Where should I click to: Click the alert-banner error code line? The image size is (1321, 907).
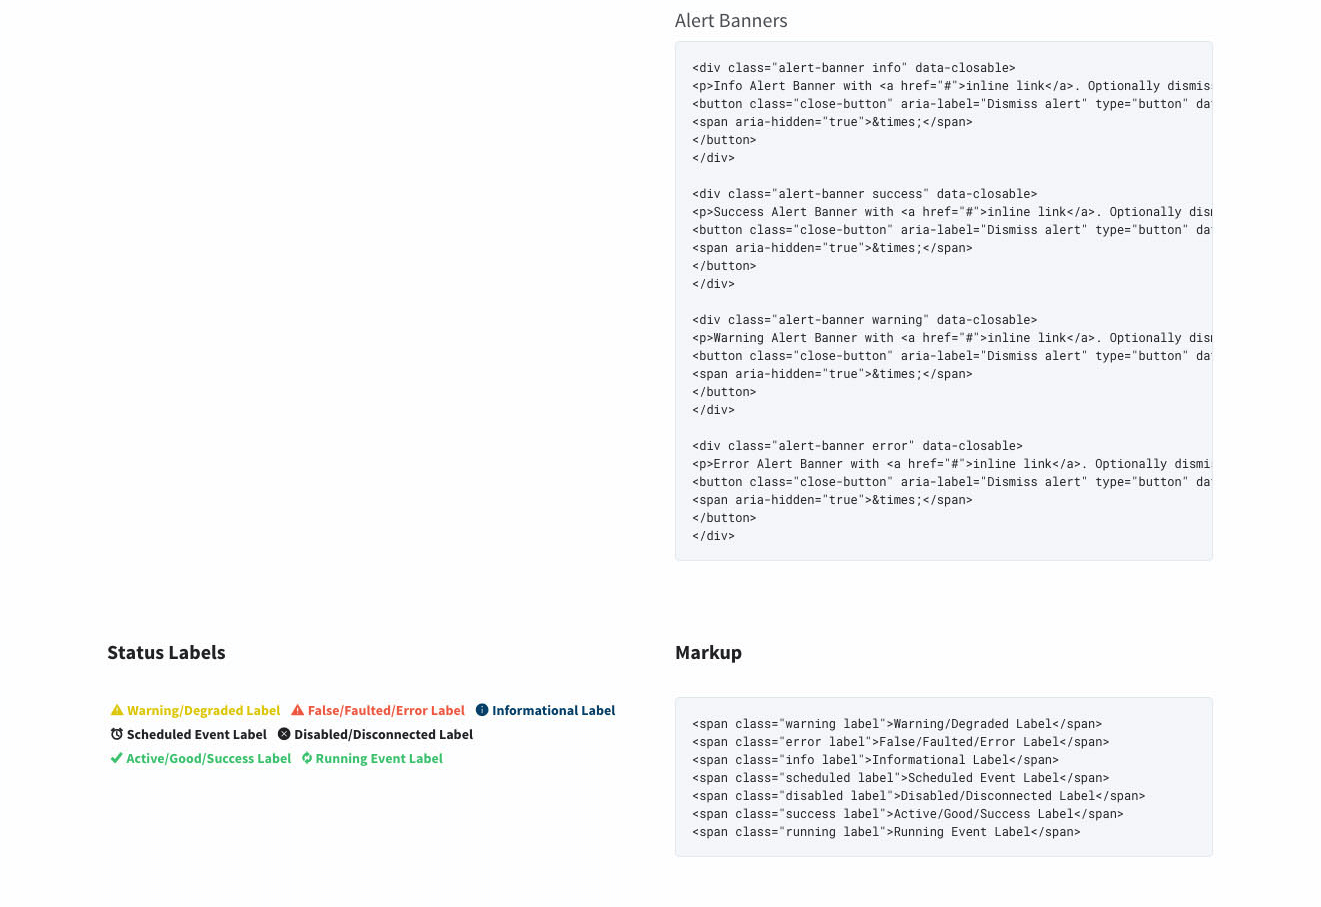tap(857, 446)
